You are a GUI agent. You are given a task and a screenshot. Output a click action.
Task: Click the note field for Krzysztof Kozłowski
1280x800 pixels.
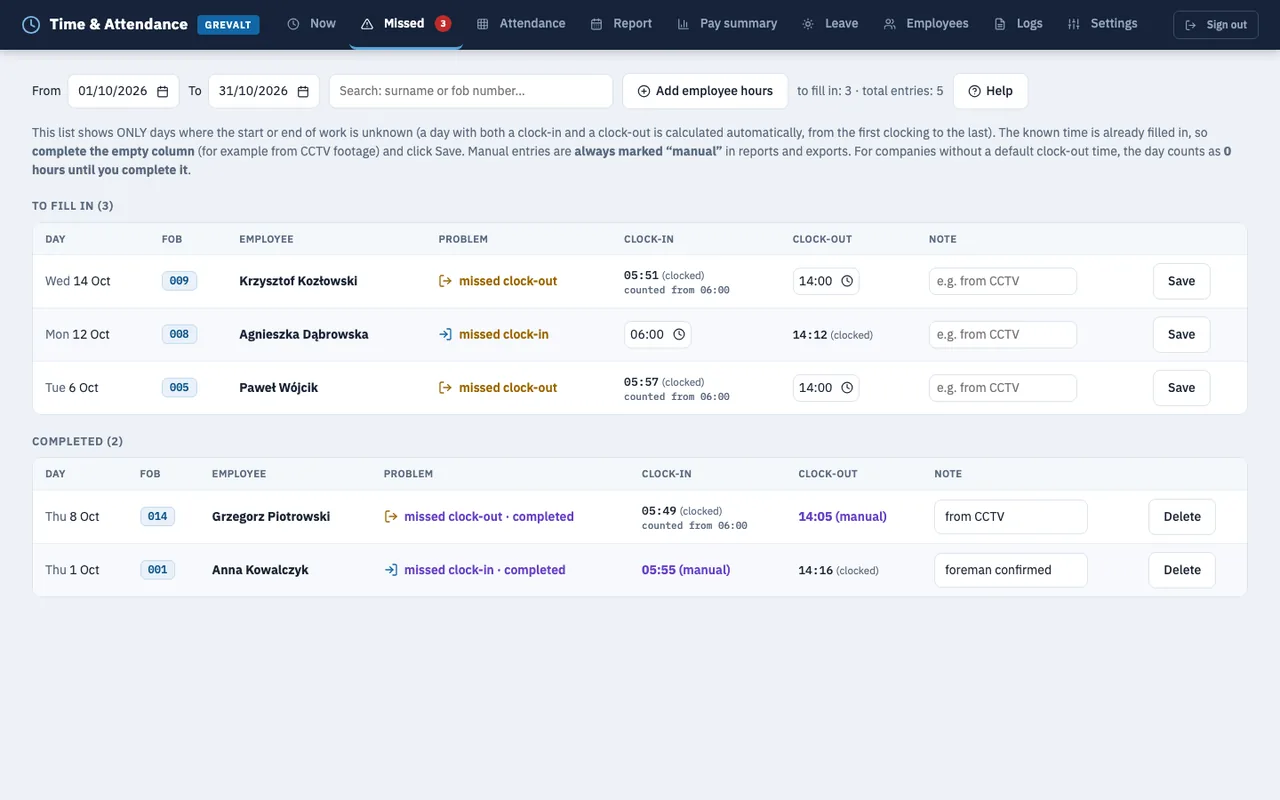(1003, 281)
